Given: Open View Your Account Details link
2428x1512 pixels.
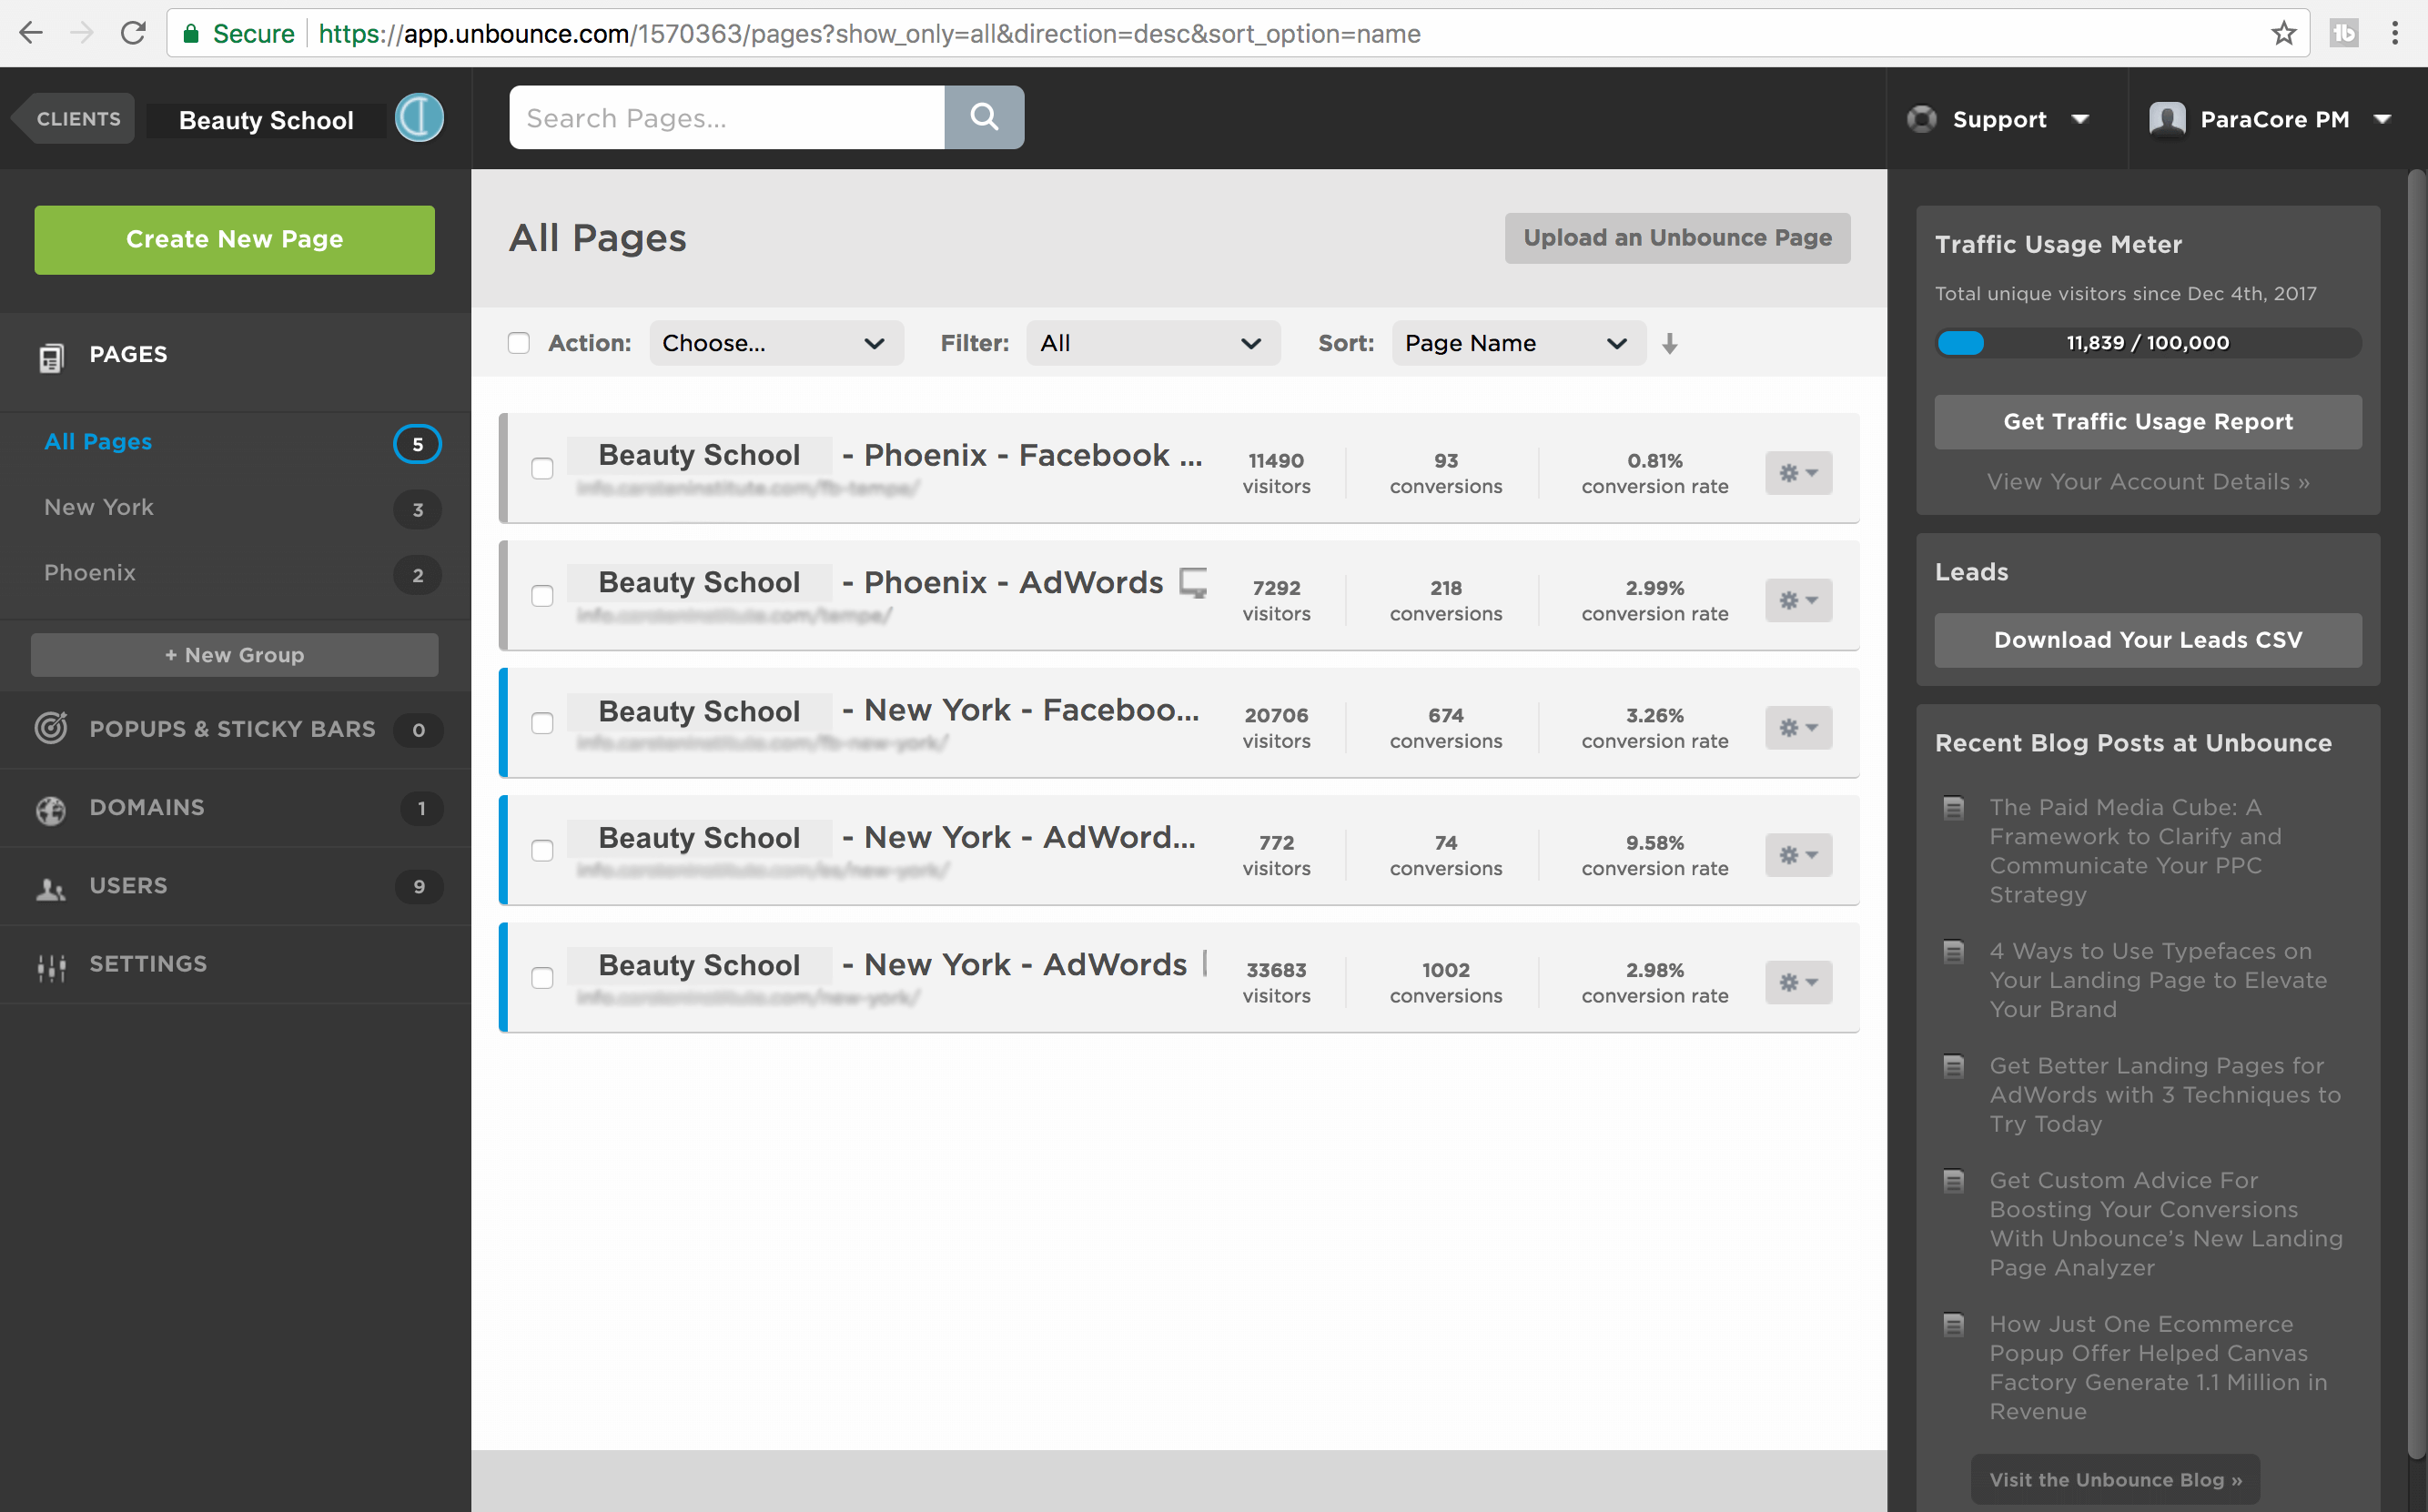Looking at the screenshot, I should click(x=2147, y=482).
